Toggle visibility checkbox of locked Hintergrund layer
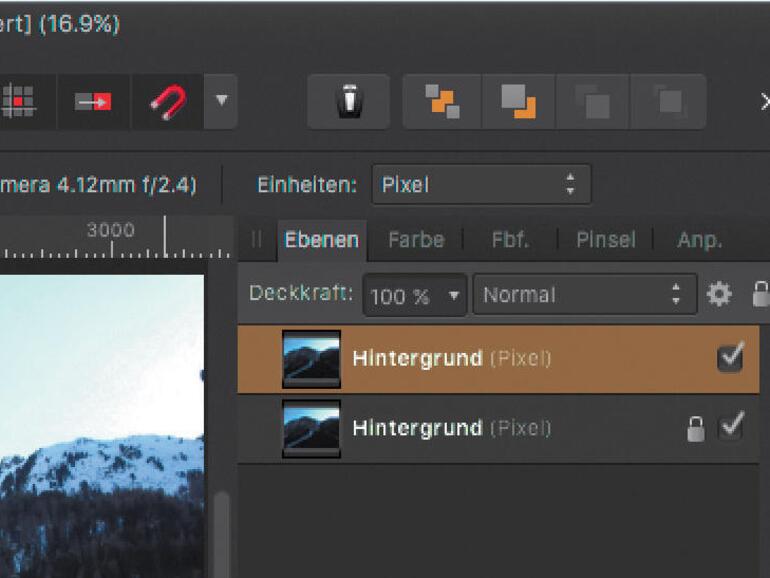Image resolution: width=770 pixels, height=578 pixels. point(731,426)
